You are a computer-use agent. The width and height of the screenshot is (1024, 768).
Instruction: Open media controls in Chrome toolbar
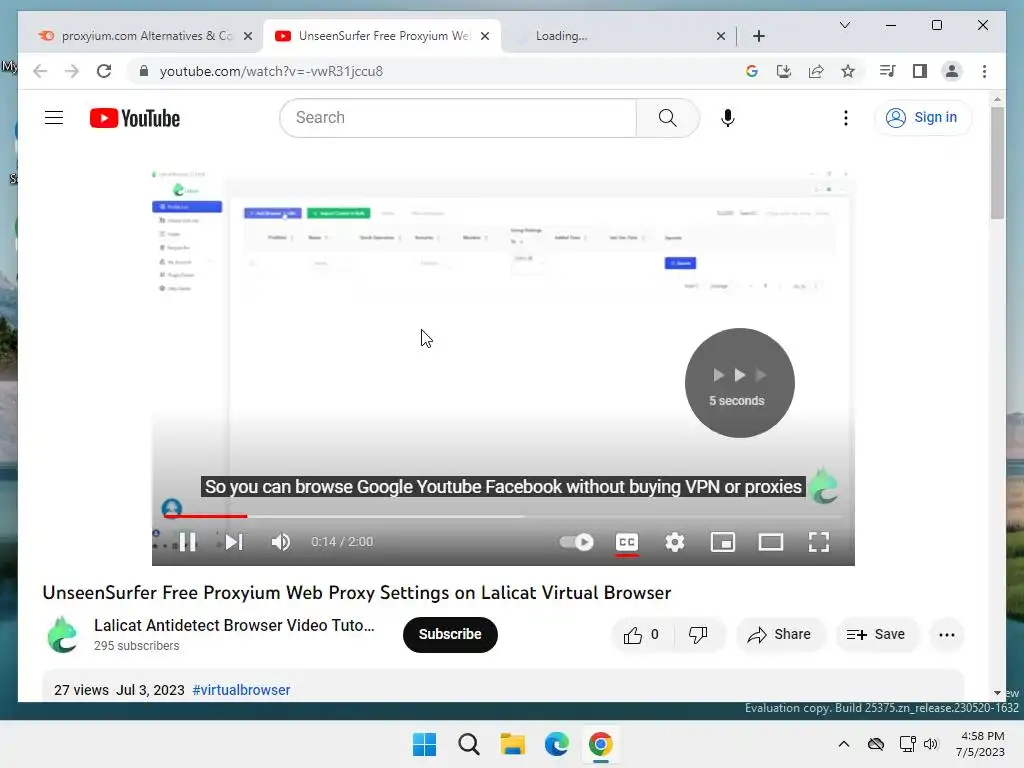[888, 71]
